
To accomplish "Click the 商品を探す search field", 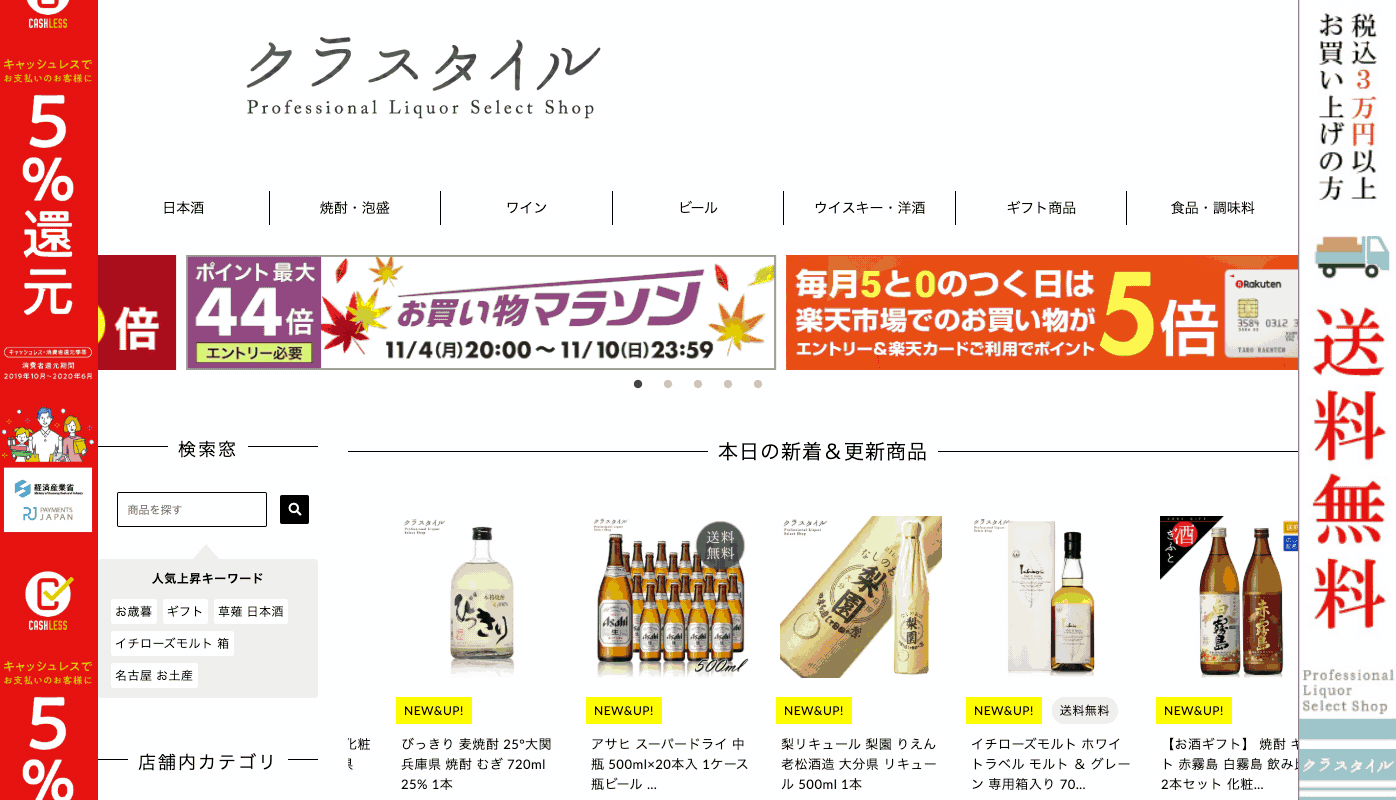I will pos(192,509).
